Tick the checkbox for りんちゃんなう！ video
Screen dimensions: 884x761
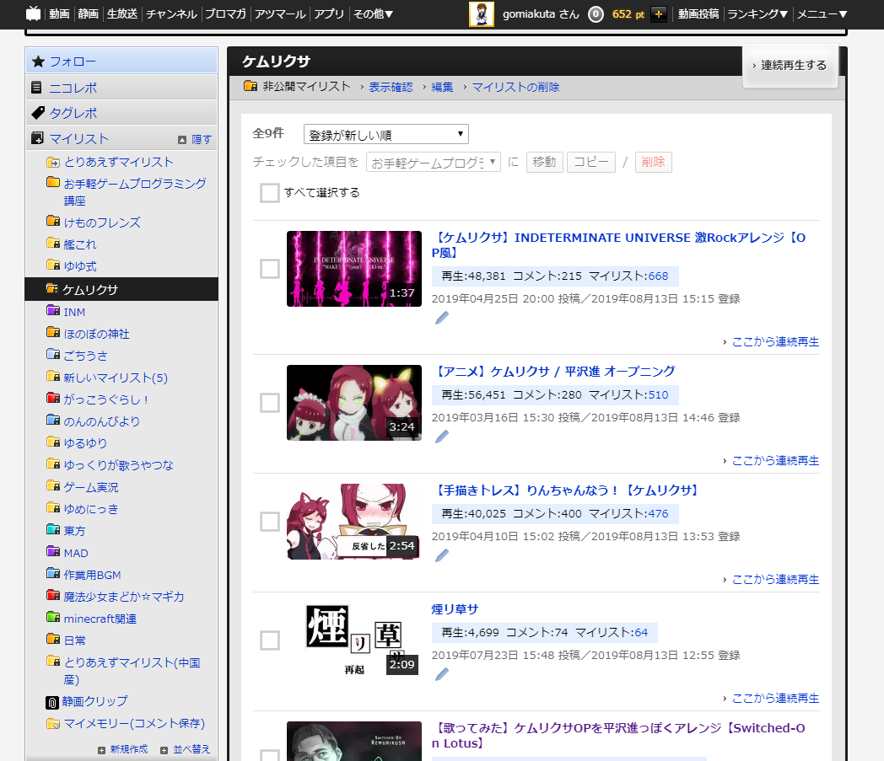[x=269, y=521]
